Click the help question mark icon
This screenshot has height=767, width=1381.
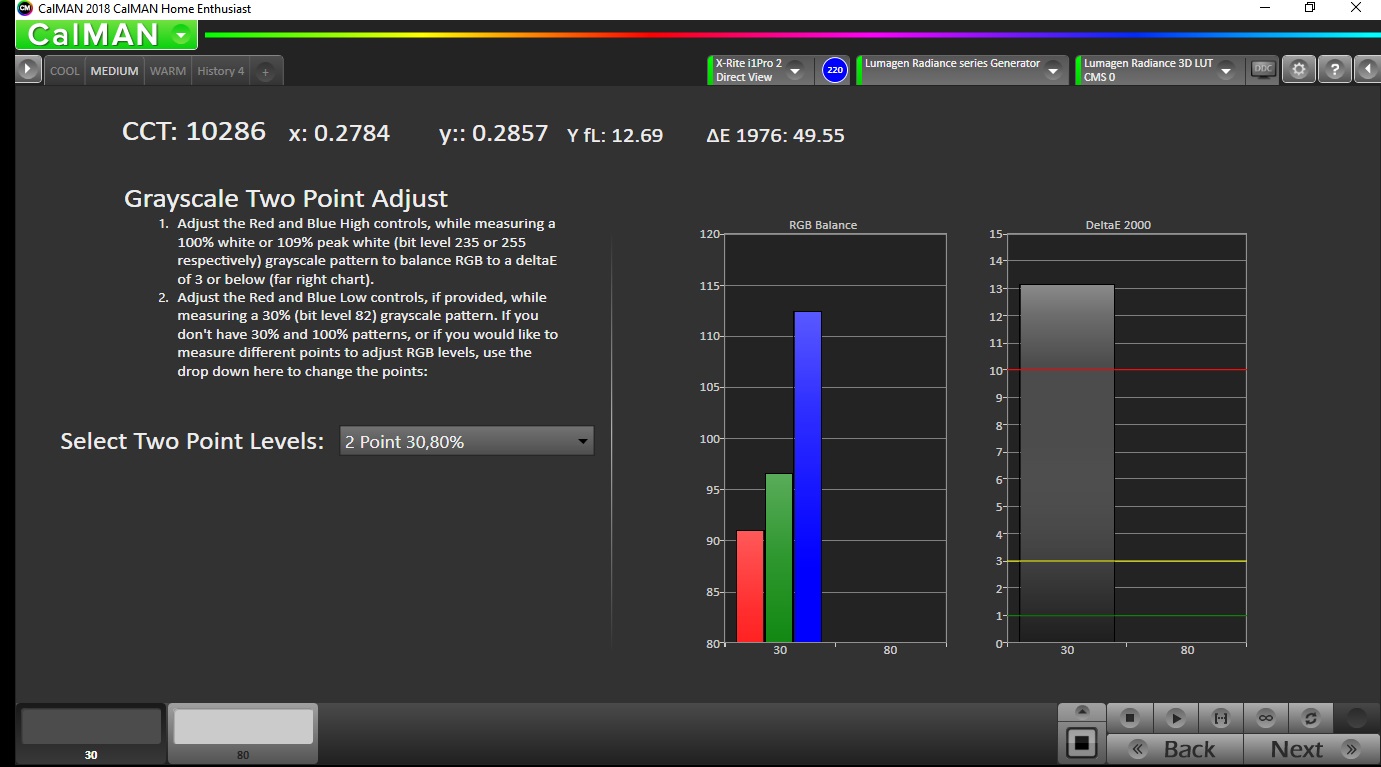[1334, 70]
